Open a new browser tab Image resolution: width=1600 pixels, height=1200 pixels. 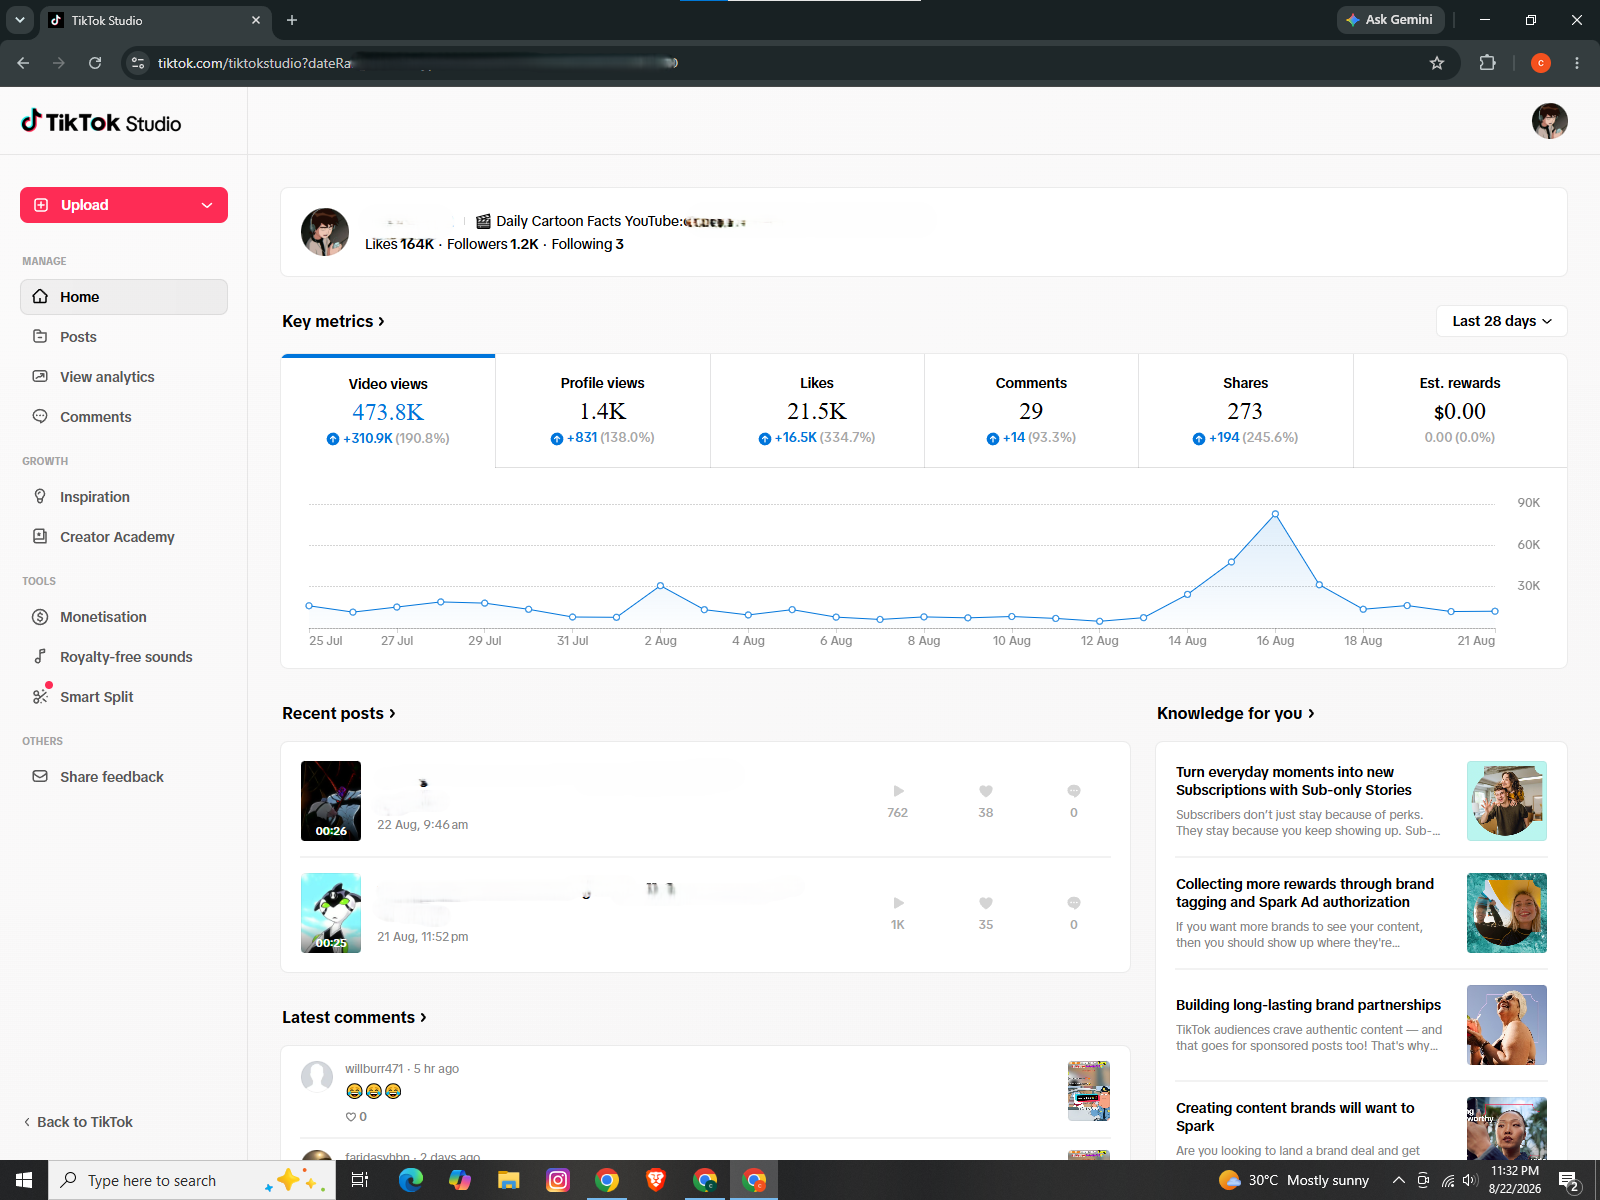[x=292, y=20]
